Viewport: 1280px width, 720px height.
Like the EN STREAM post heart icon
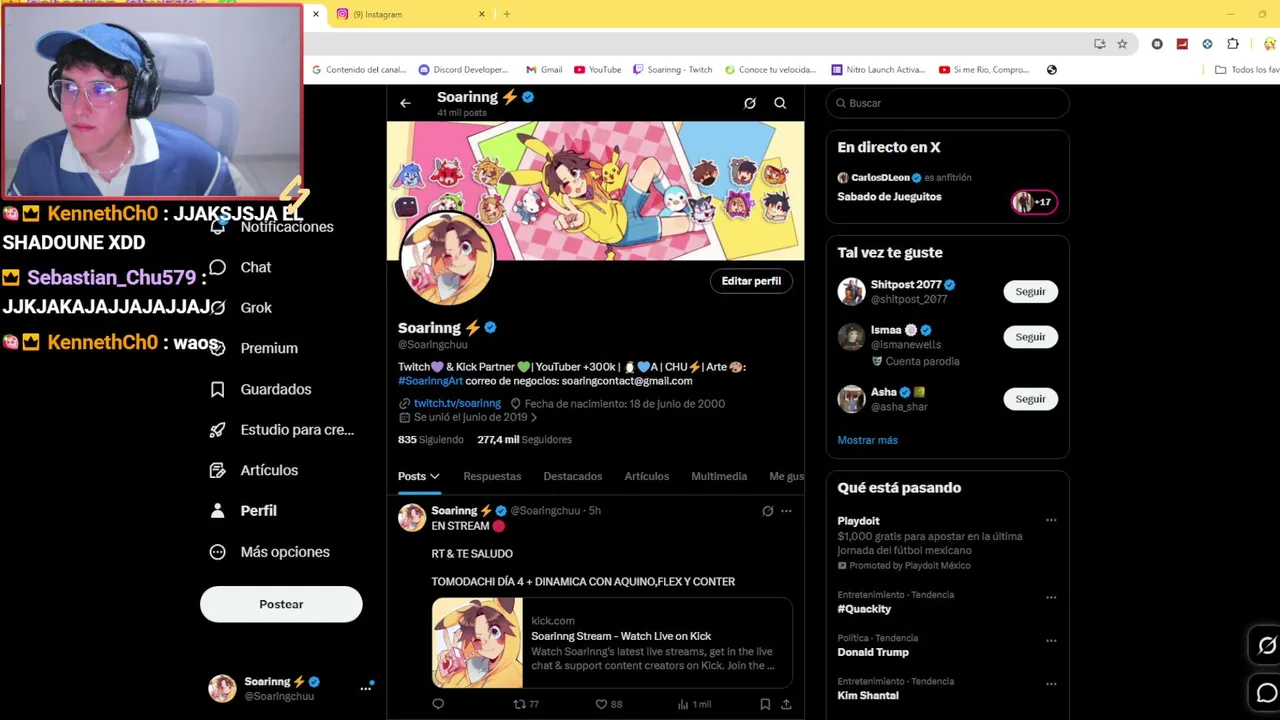tap(601, 704)
